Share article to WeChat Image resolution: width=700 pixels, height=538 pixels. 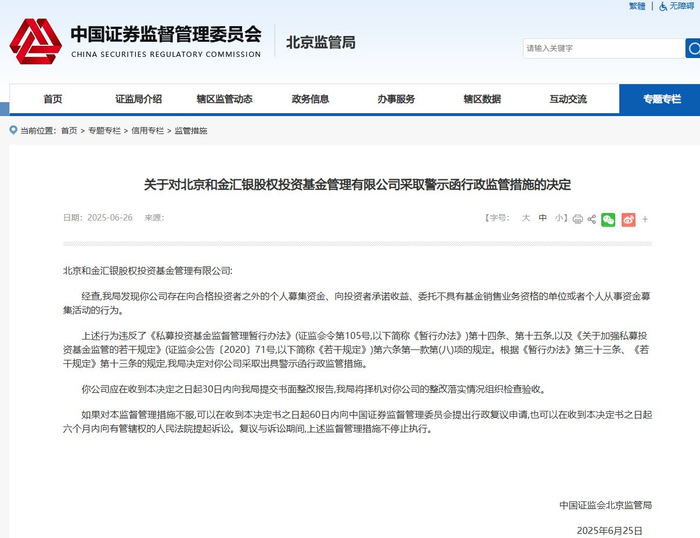(608, 219)
